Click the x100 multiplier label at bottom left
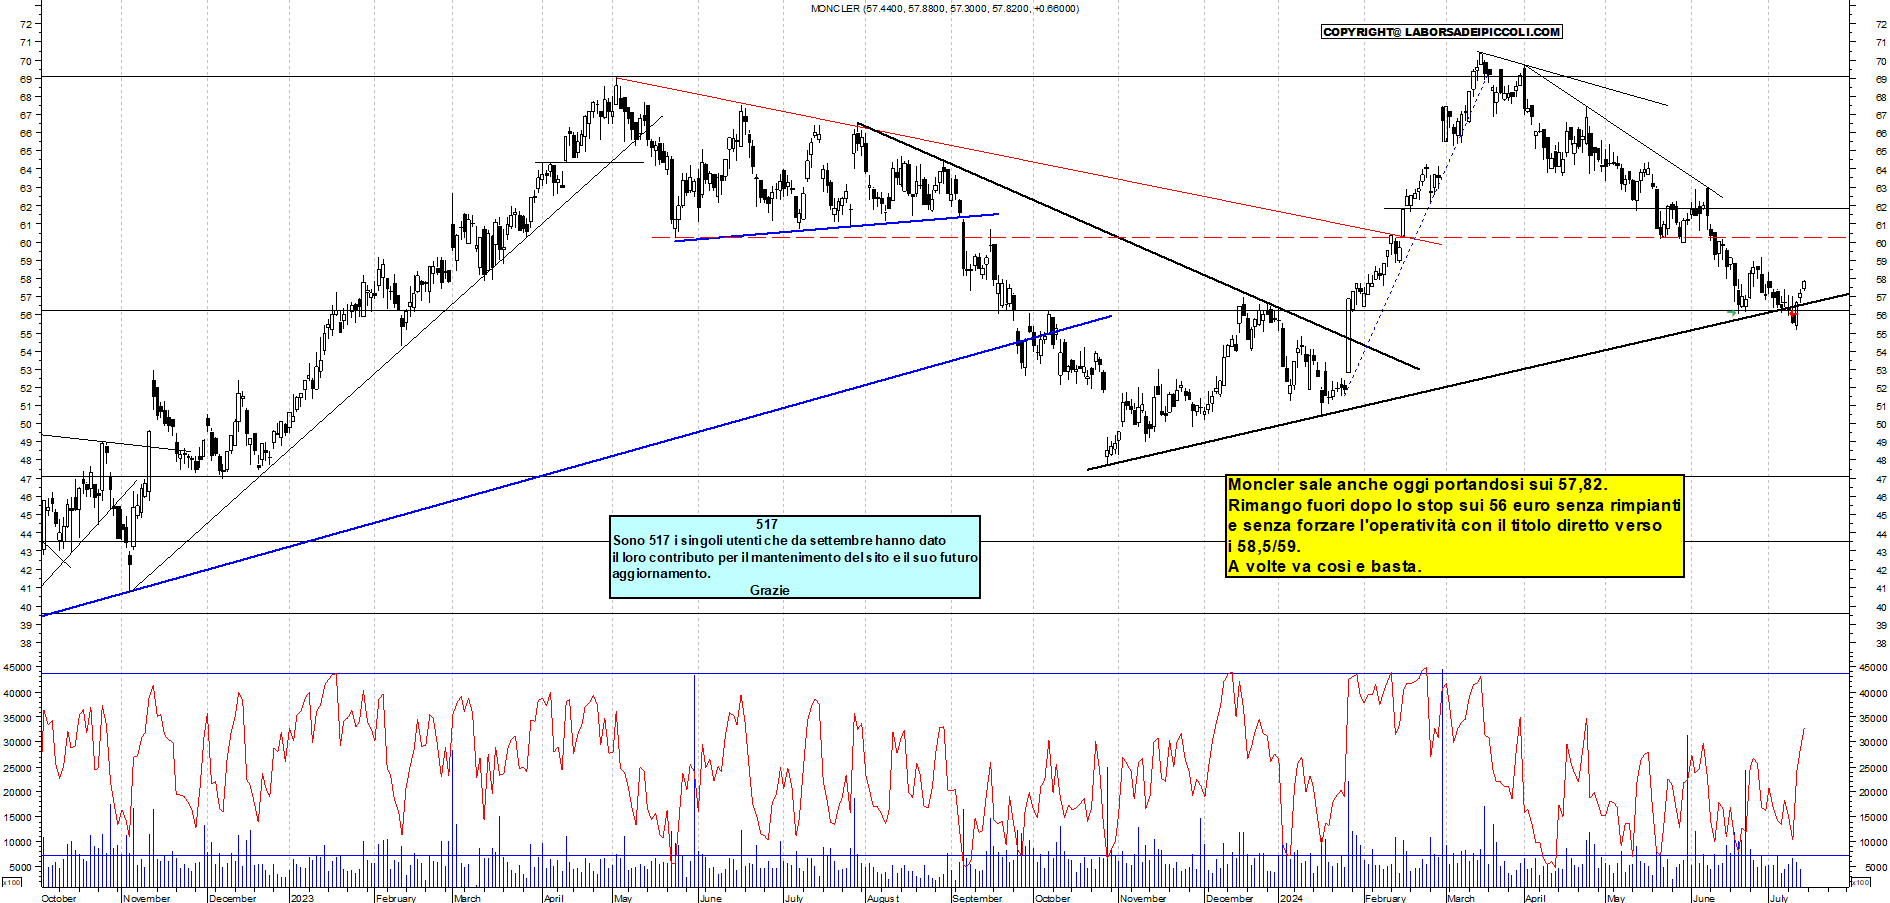This screenshot has height=903, width=1890. click(12, 882)
